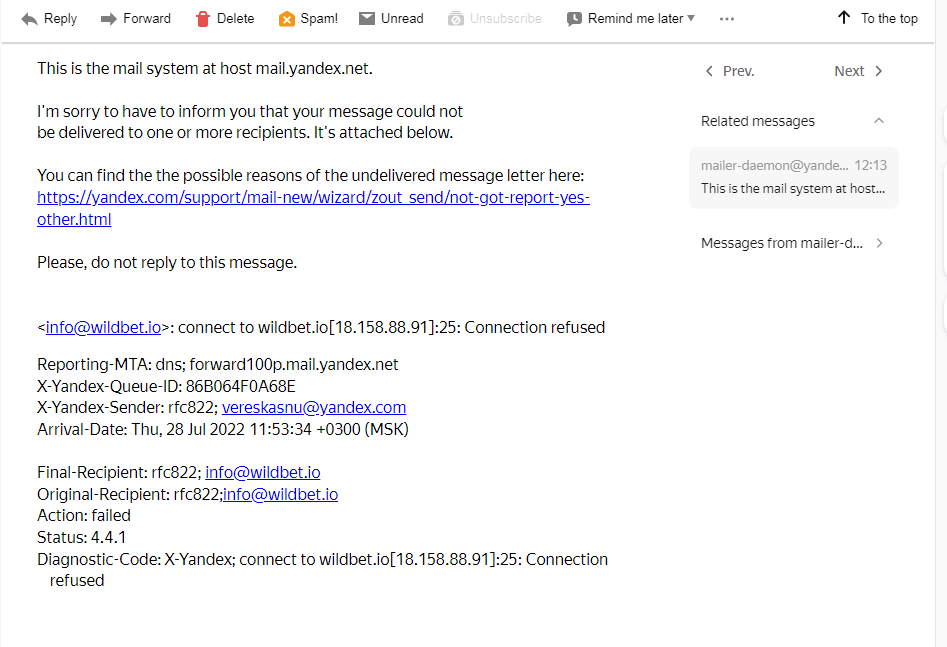Click the red Delete trash icon
The width and height of the screenshot is (947, 647).
[203, 19]
